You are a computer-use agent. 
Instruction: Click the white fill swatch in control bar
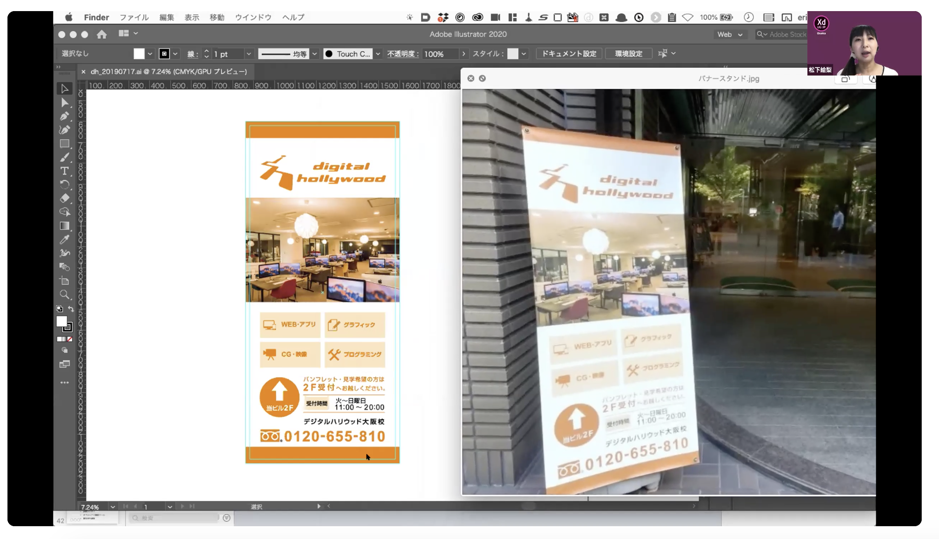(x=139, y=54)
